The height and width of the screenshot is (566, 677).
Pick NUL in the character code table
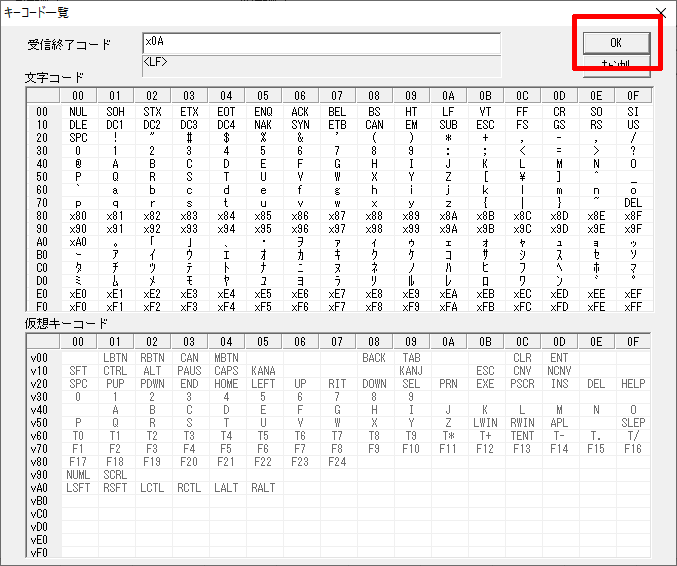(78, 111)
